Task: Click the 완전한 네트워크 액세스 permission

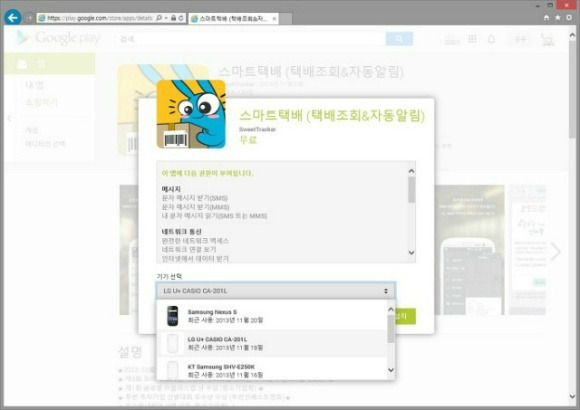Action: [x=195, y=241]
